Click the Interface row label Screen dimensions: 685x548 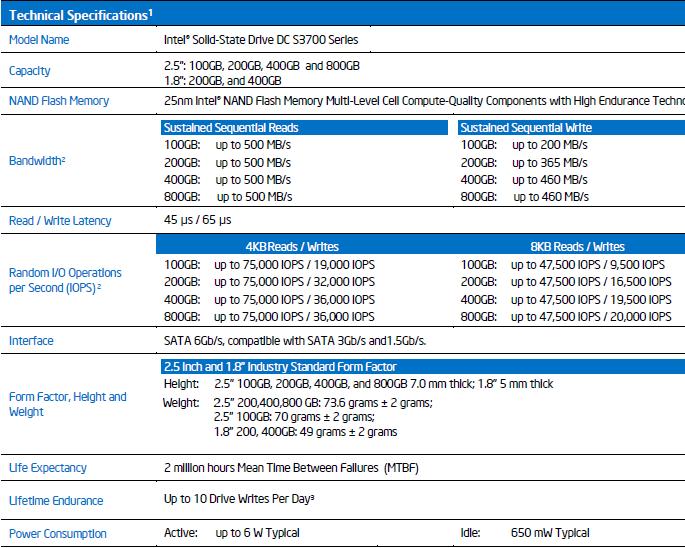pos(31,341)
